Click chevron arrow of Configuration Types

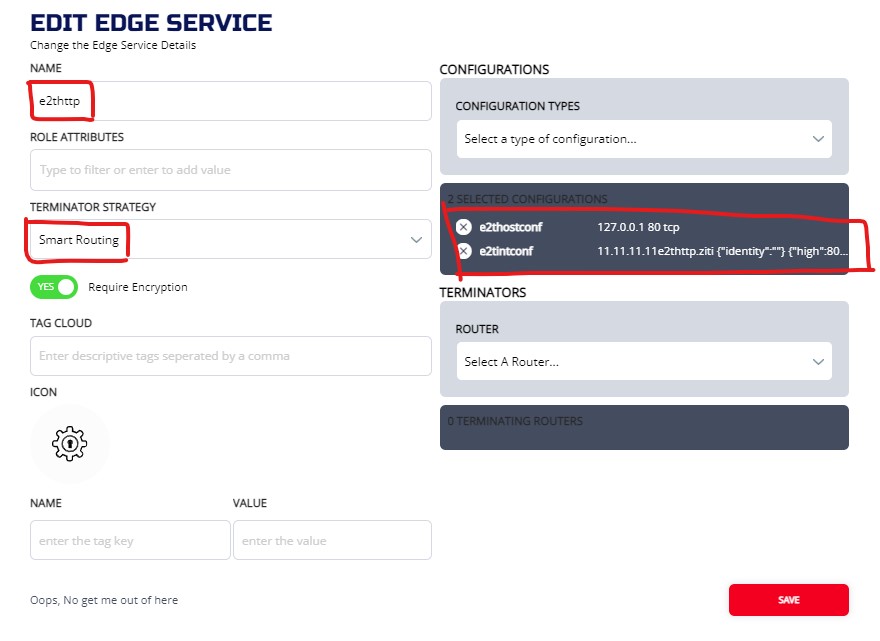coord(818,139)
